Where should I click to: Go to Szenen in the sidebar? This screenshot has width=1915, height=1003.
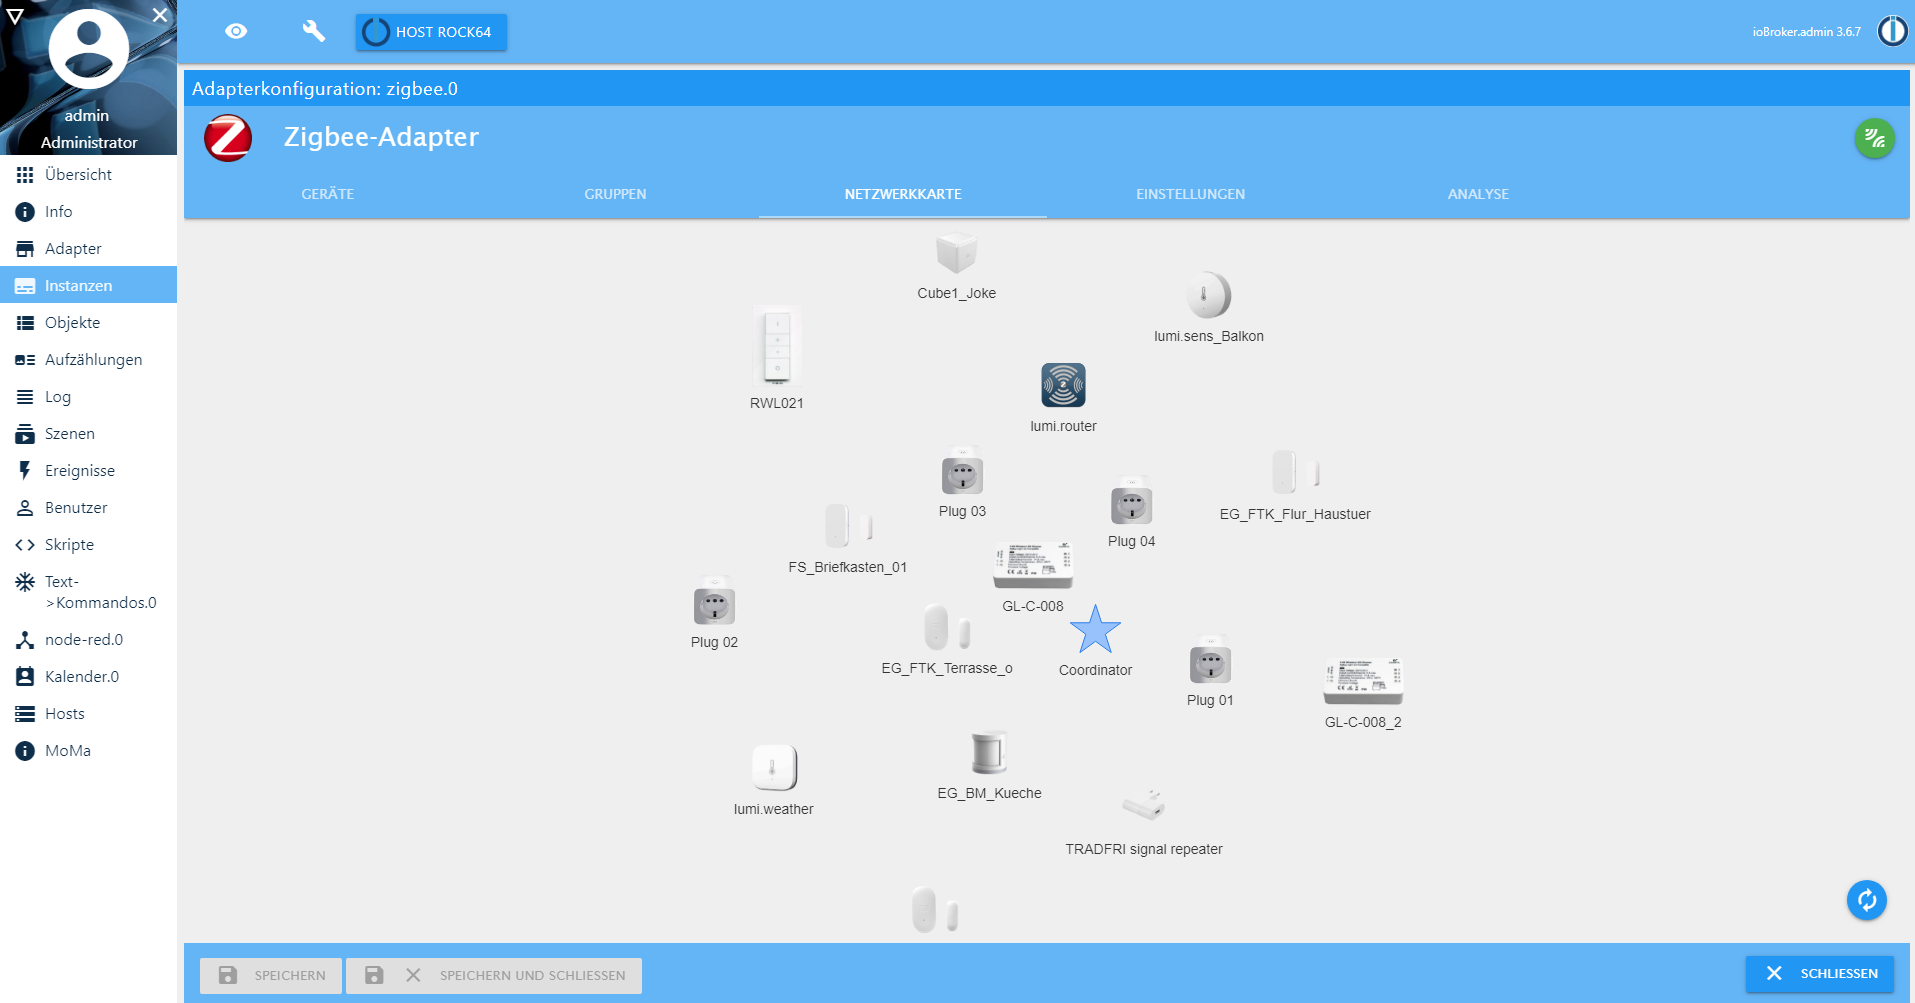[88, 434]
